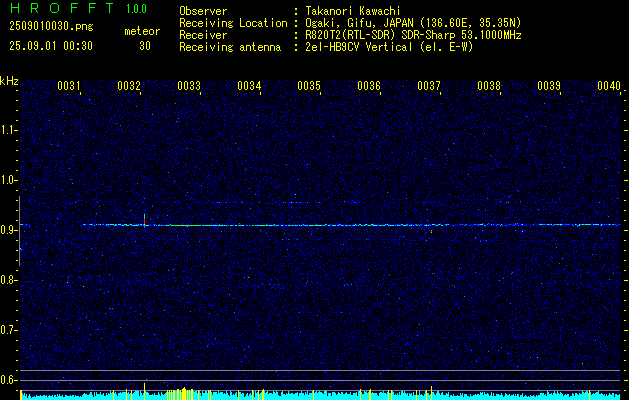Click the 0.9 kHz axis label
The height and width of the screenshot is (400, 629).
coord(9,230)
